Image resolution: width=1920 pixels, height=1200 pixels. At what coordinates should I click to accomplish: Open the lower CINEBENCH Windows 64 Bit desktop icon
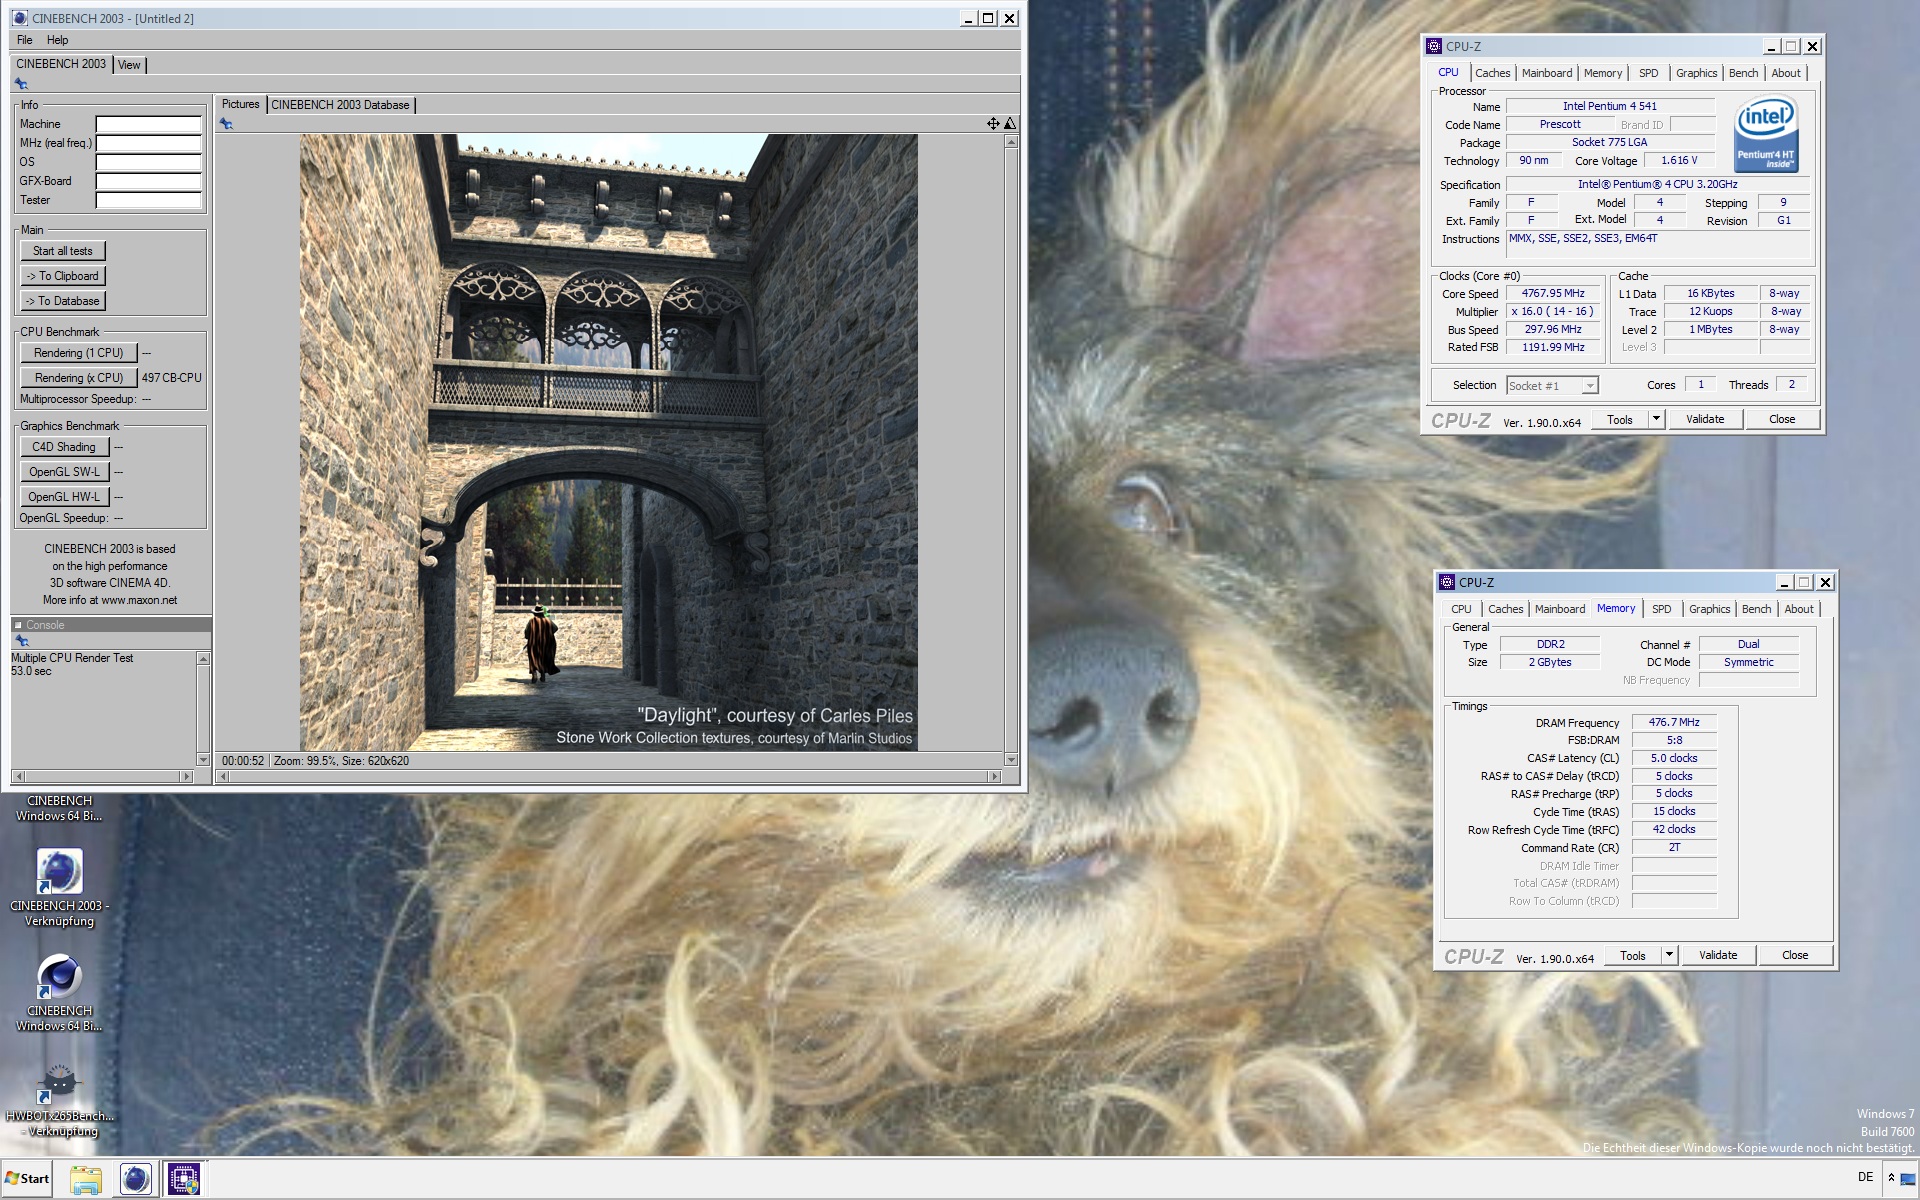[59, 993]
